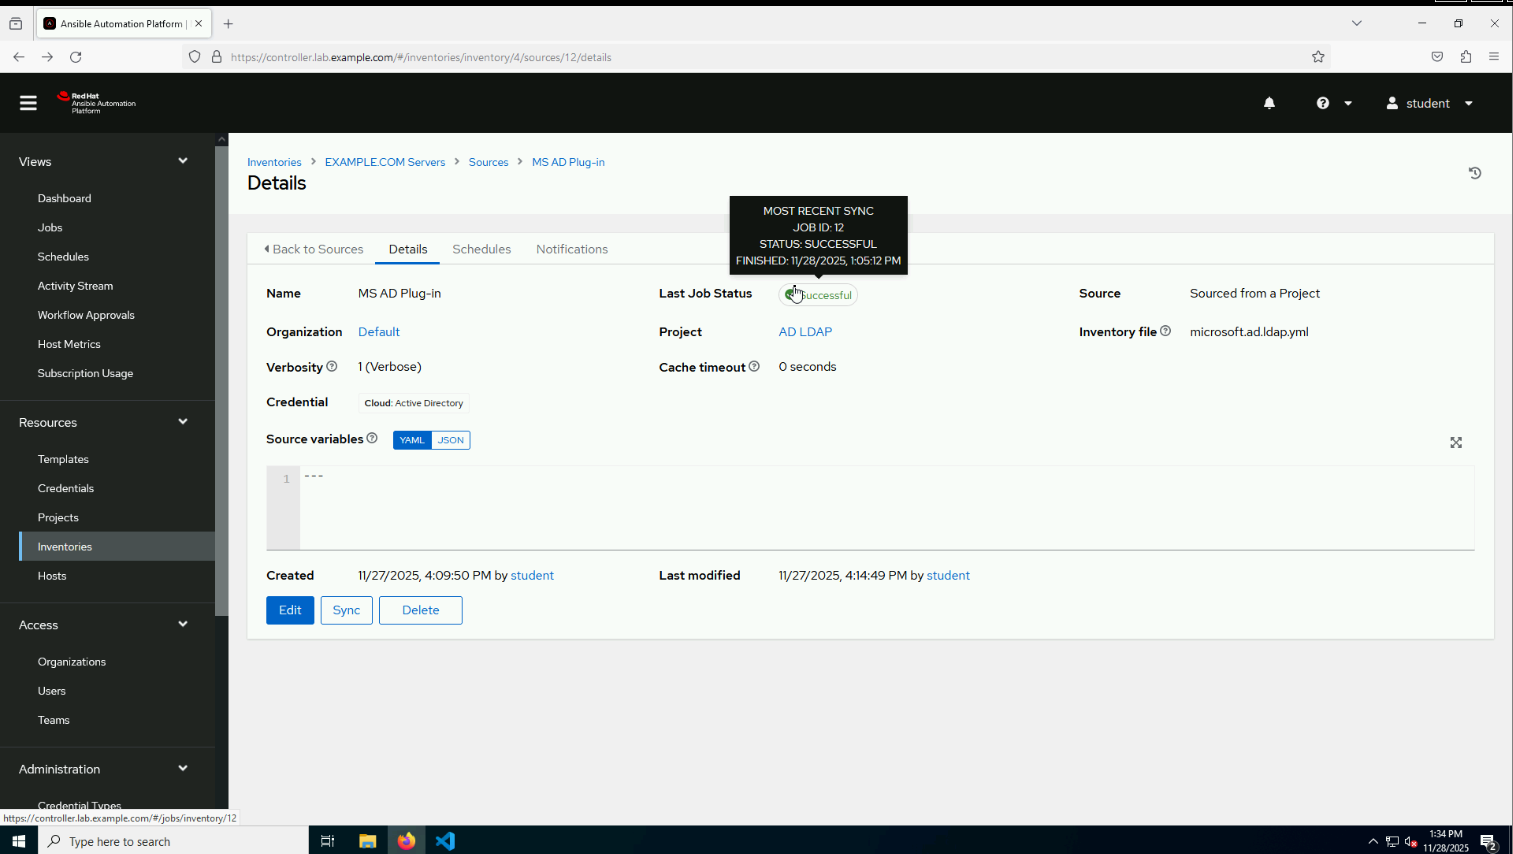Click the Windows taskbar search box
The height and width of the screenshot is (854, 1513).
coord(173,841)
